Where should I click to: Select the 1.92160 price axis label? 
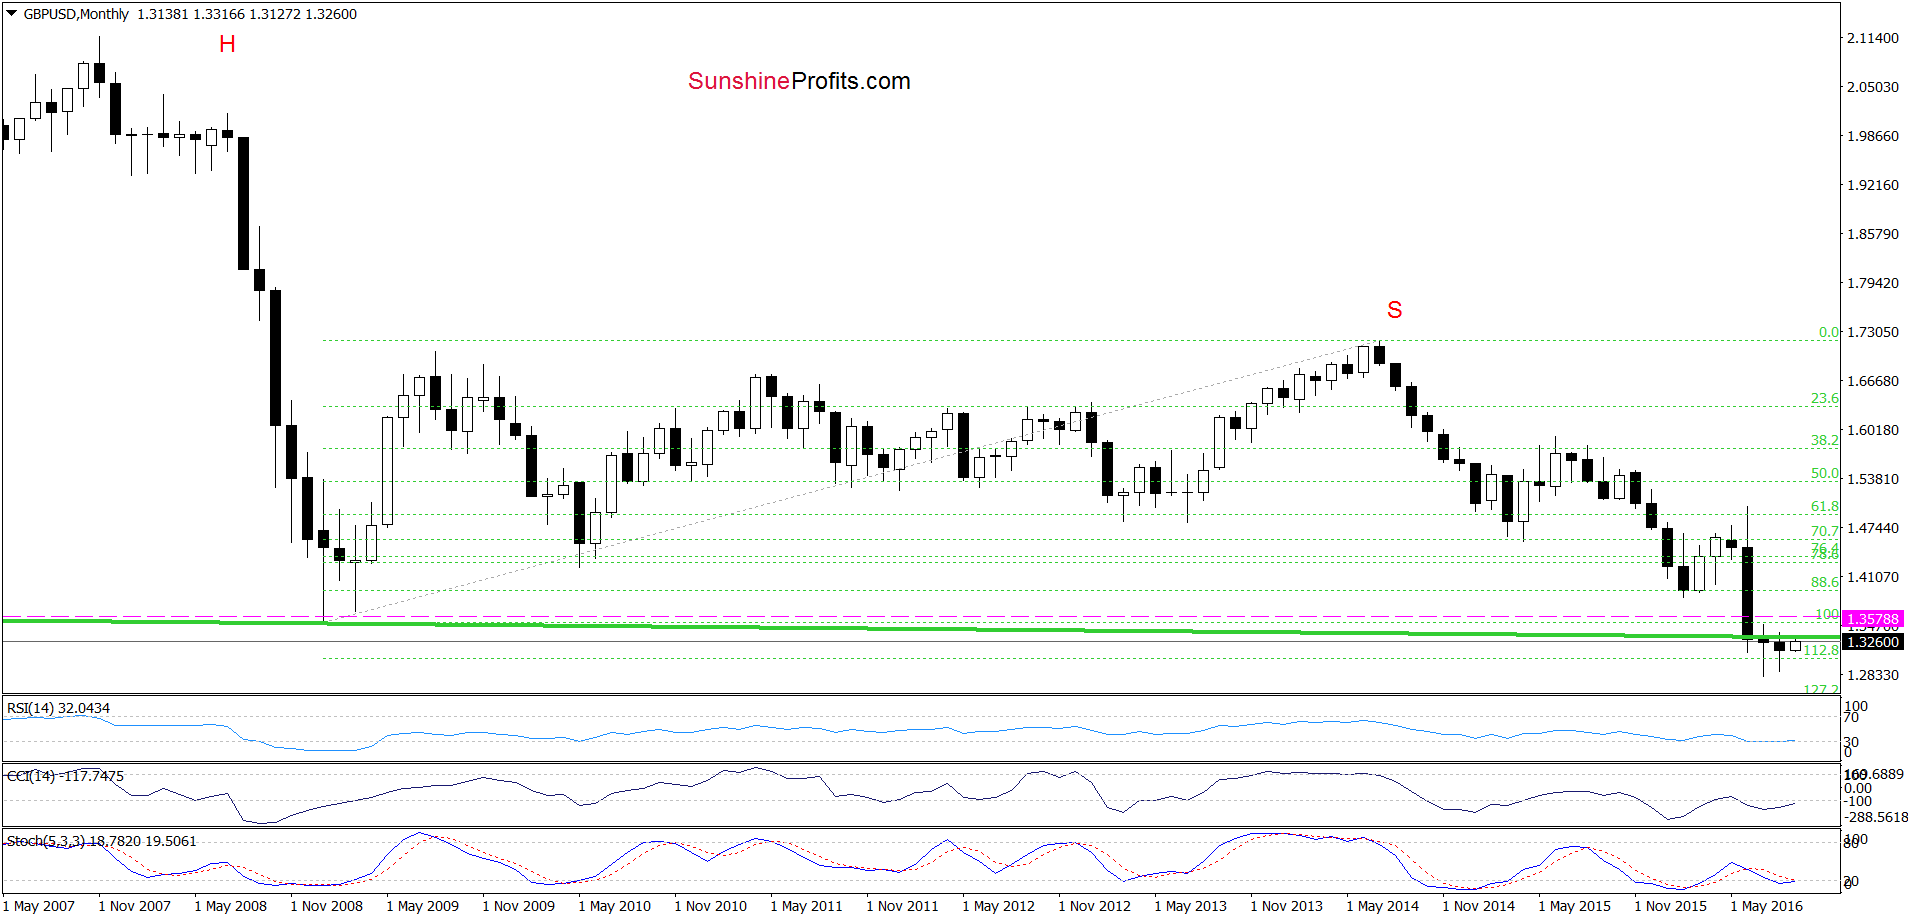click(1872, 185)
